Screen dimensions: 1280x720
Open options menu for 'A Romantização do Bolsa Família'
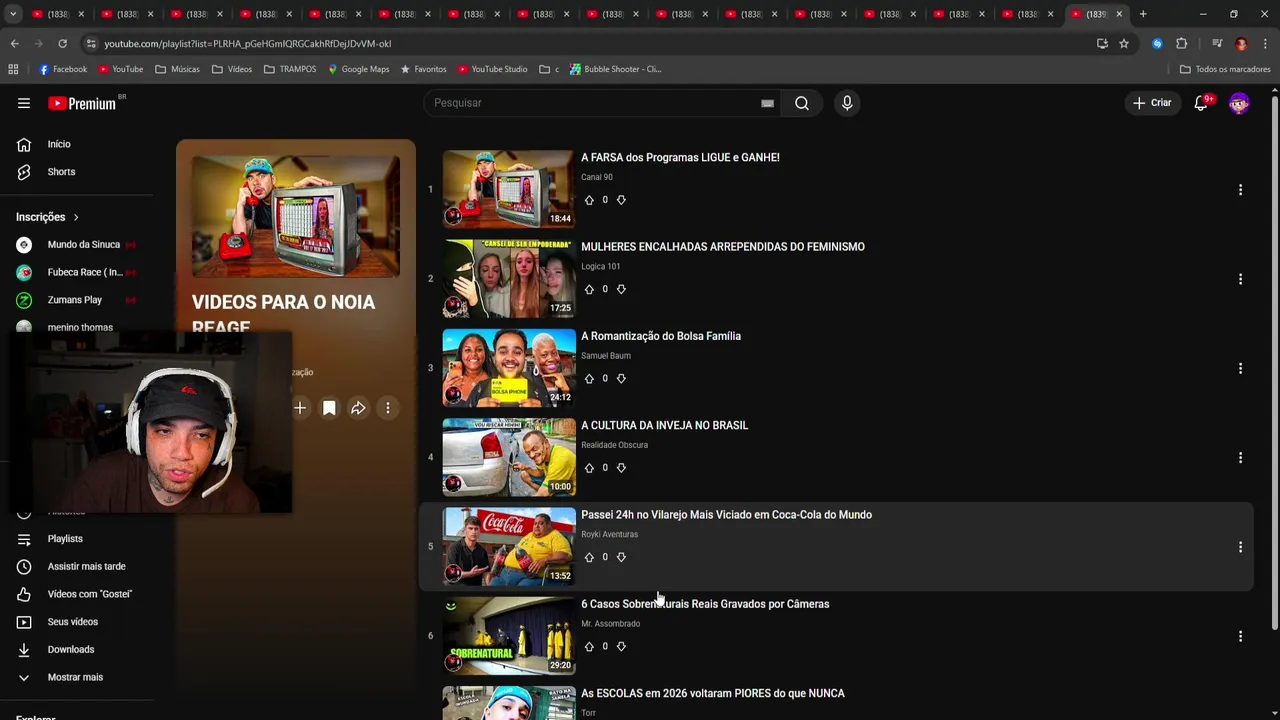coord(1240,368)
